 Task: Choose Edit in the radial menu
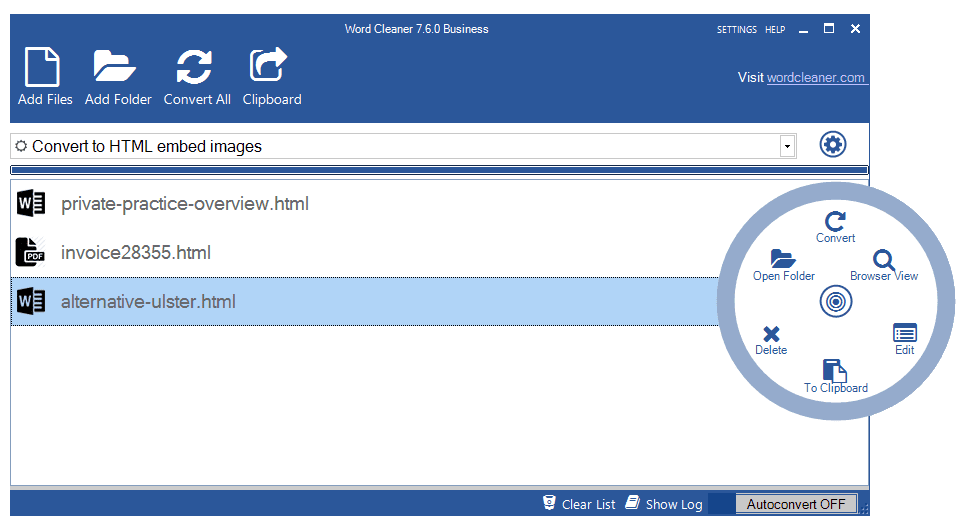pyautogui.click(x=904, y=339)
